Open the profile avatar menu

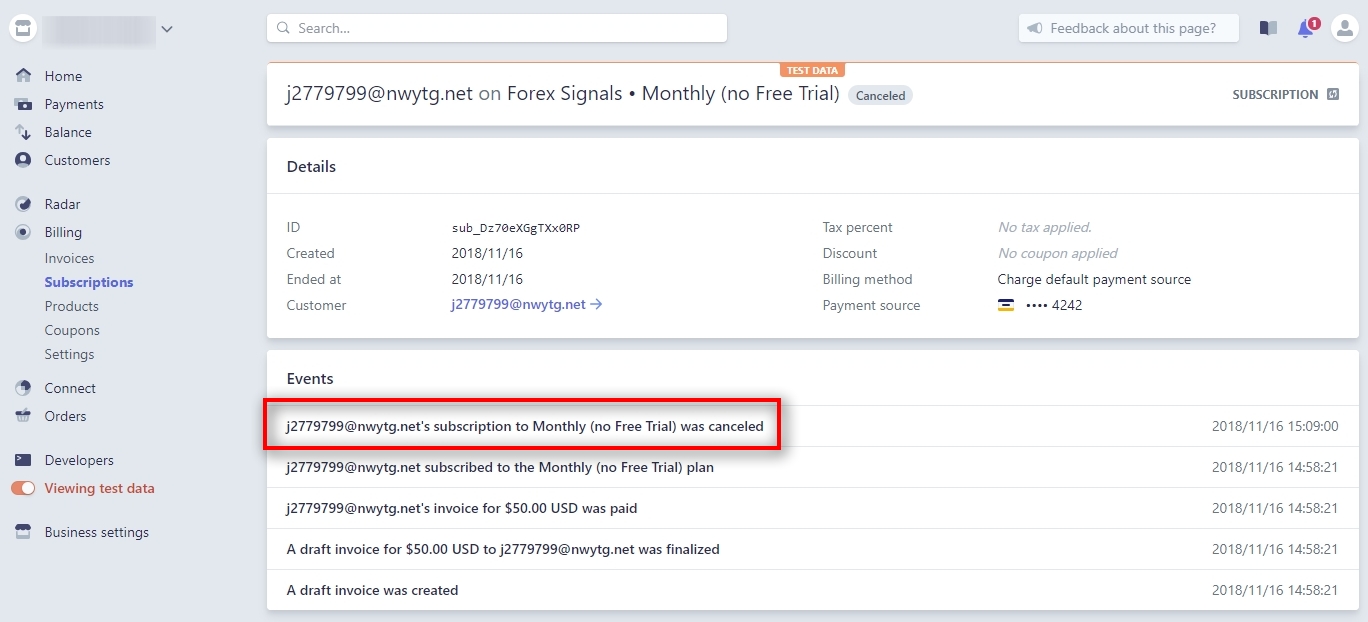coord(1345,28)
